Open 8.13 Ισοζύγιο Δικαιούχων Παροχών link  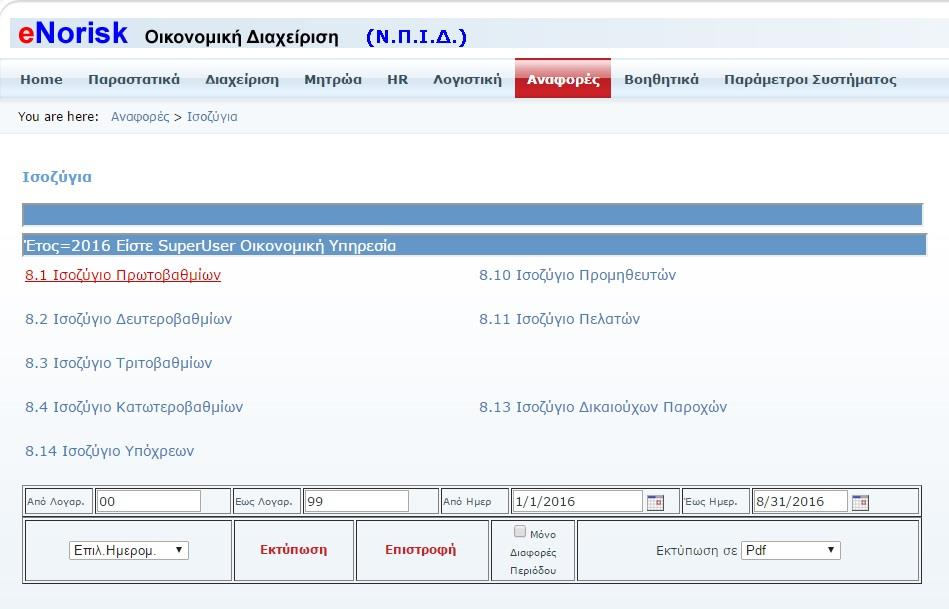pyautogui.click(x=603, y=407)
